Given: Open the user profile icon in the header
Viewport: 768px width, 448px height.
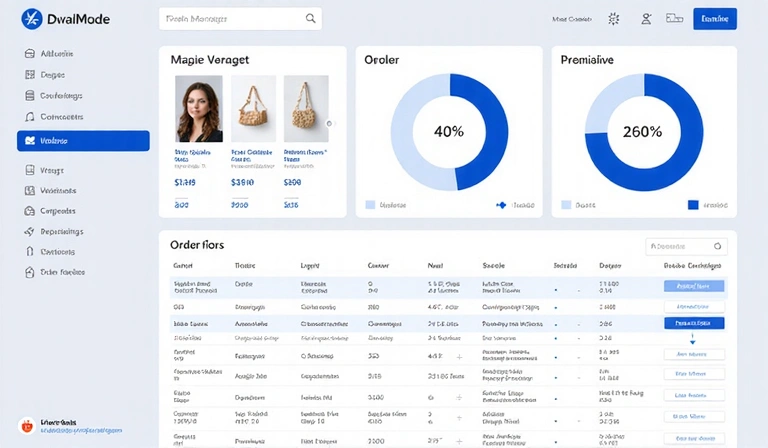Looking at the screenshot, I should 646,19.
